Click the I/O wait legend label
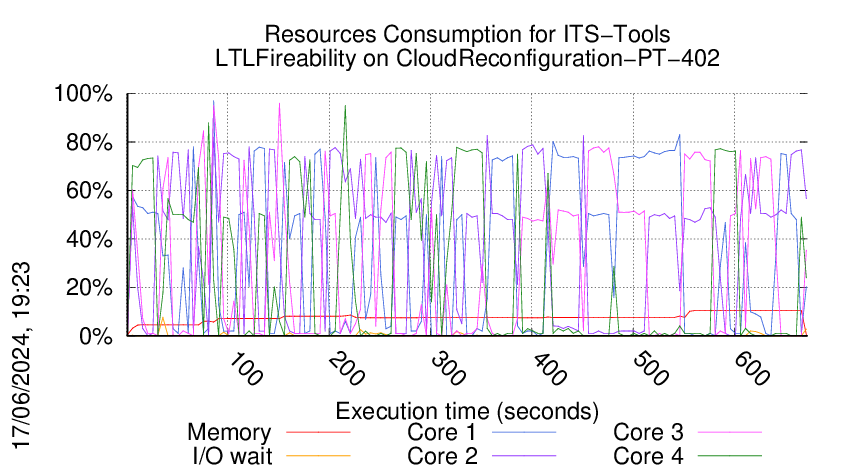Image resolution: width=850 pixels, height=475 pixels. pyautogui.click(x=232, y=456)
